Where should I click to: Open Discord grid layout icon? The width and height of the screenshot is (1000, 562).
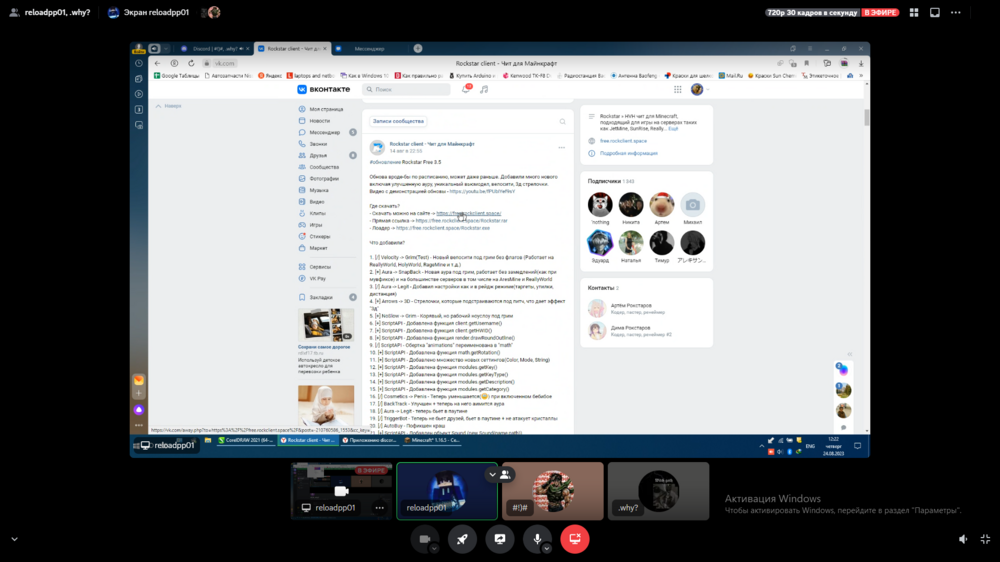click(x=914, y=12)
